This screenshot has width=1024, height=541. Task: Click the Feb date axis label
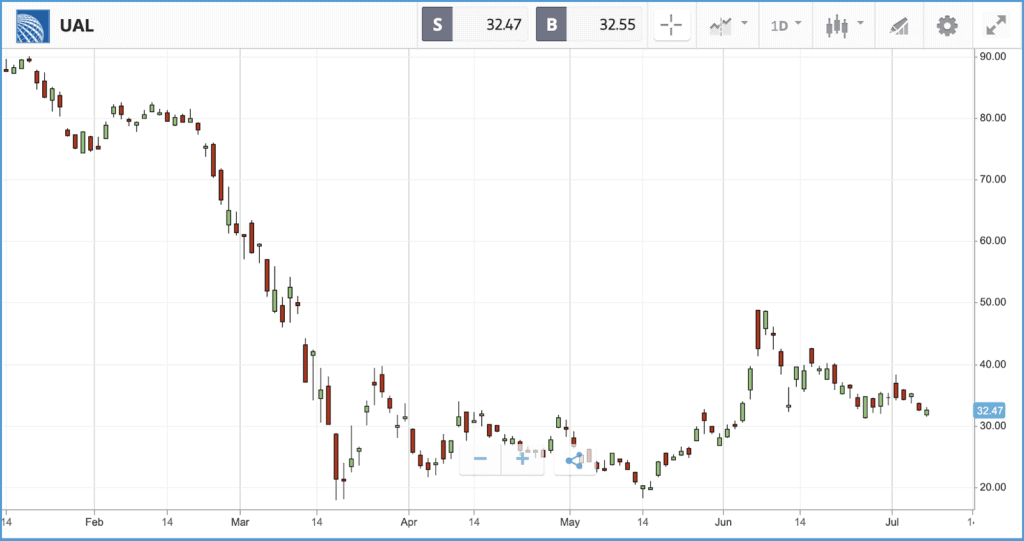[x=94, y=522]
